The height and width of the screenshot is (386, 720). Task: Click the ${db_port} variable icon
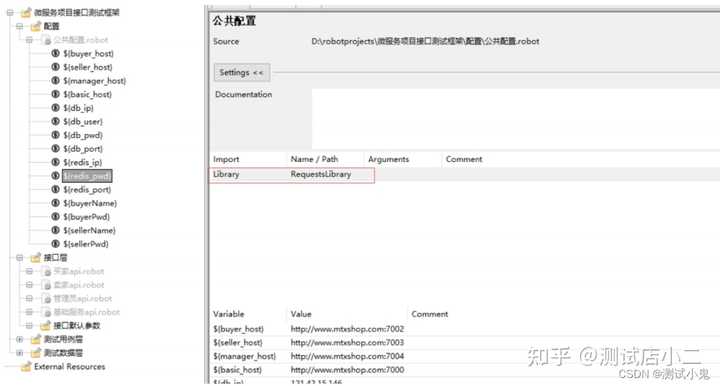(x=56, y=149)
